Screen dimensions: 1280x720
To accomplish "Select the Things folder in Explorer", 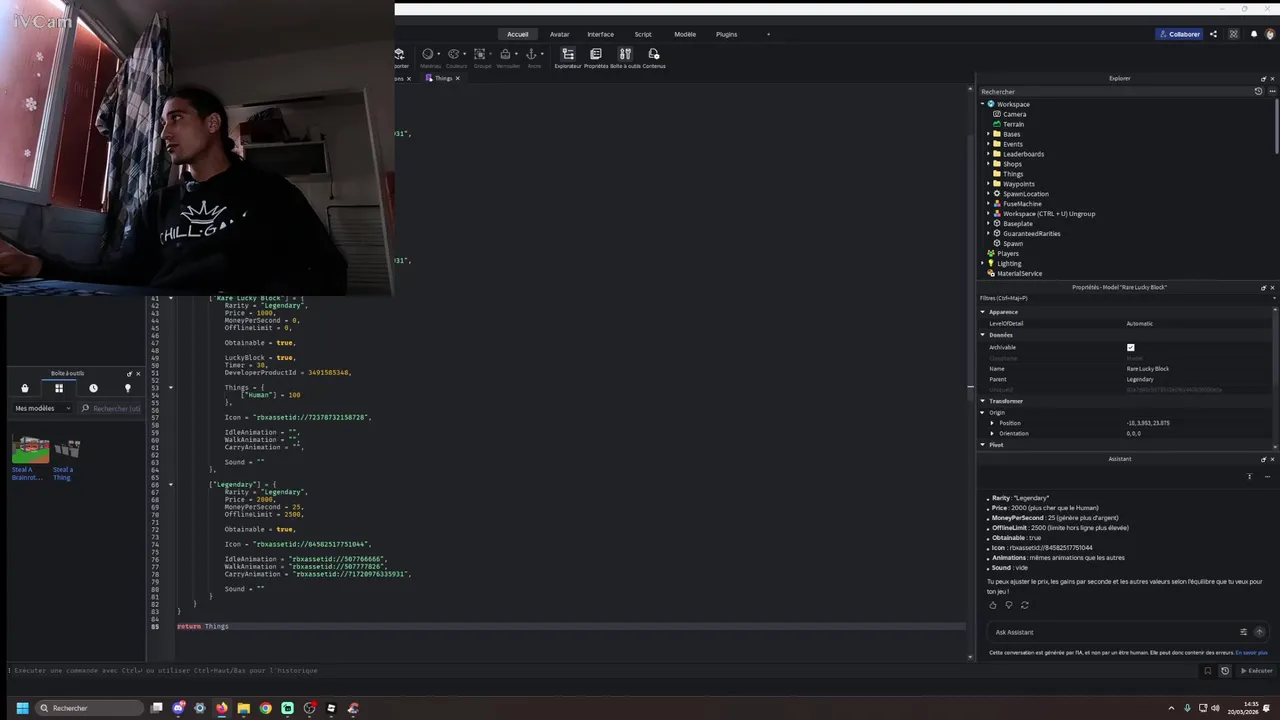I will click(x=1012, y=174).
